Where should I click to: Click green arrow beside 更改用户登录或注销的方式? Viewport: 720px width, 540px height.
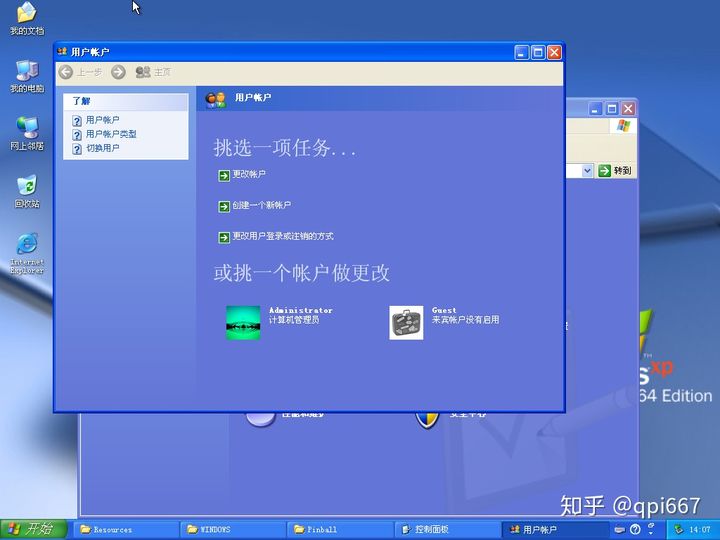224,237
